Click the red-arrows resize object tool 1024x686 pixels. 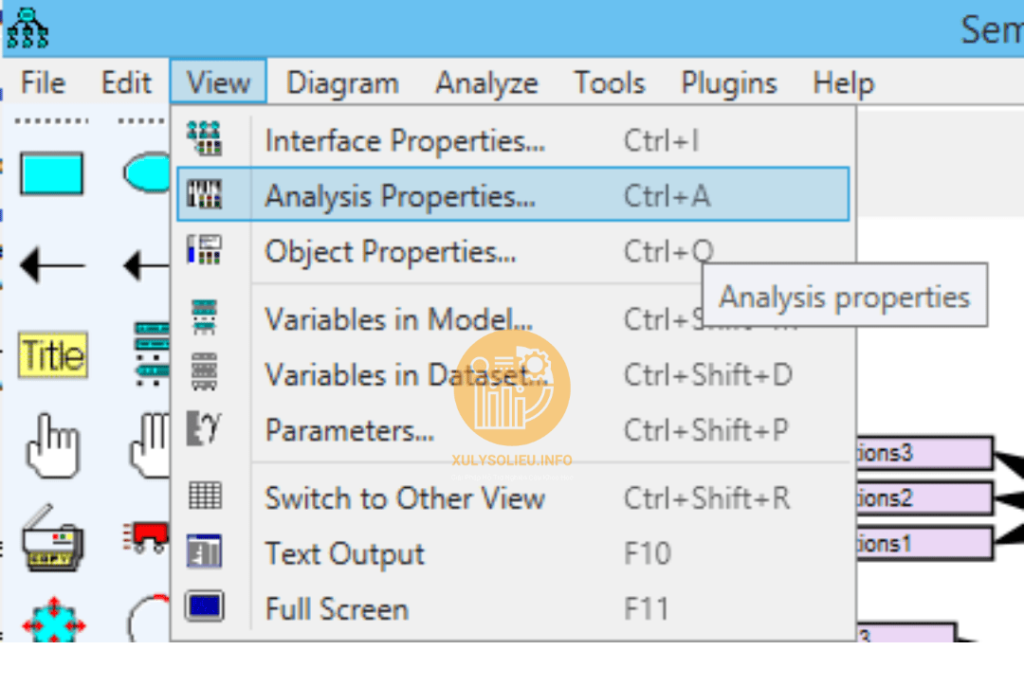53,621
